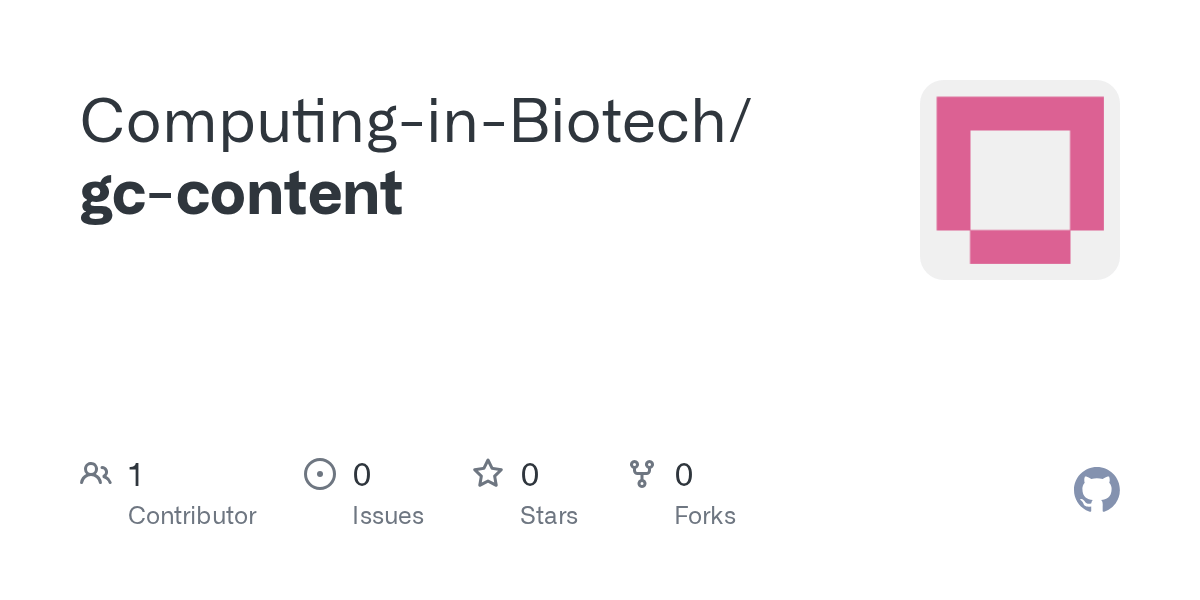Click the Contributor label
Screen dimensions: 1200x600
click(x=192, y=516)
